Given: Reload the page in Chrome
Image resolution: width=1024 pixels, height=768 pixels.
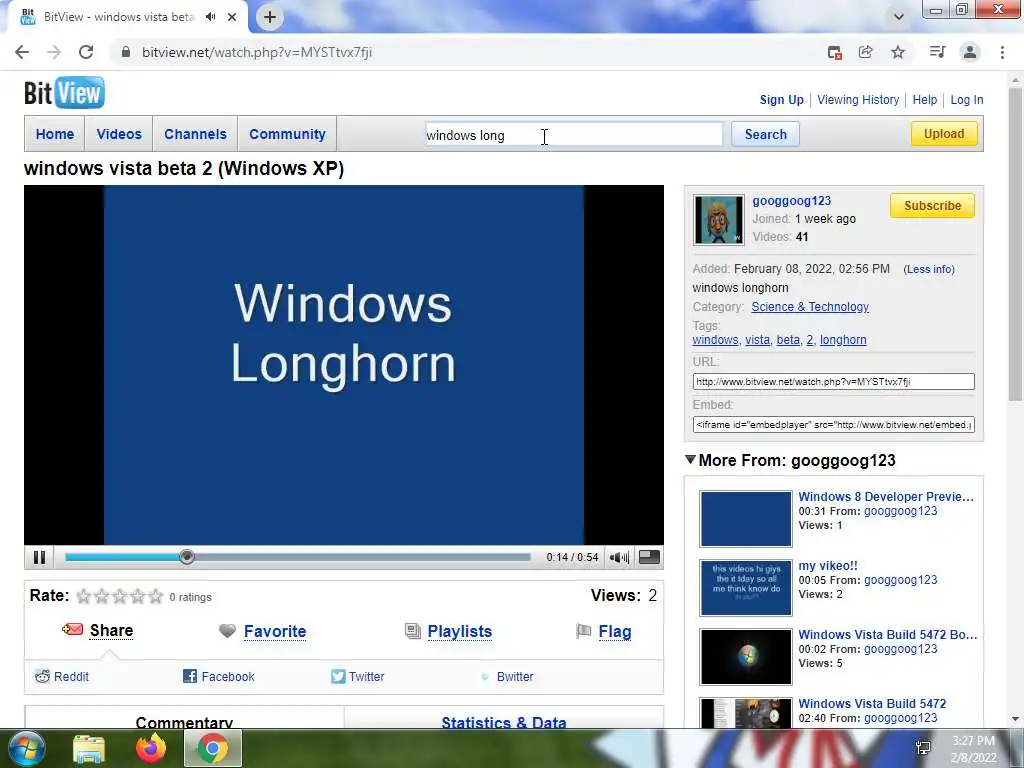Looking at the screenshot, I should [x=86, y=52].
